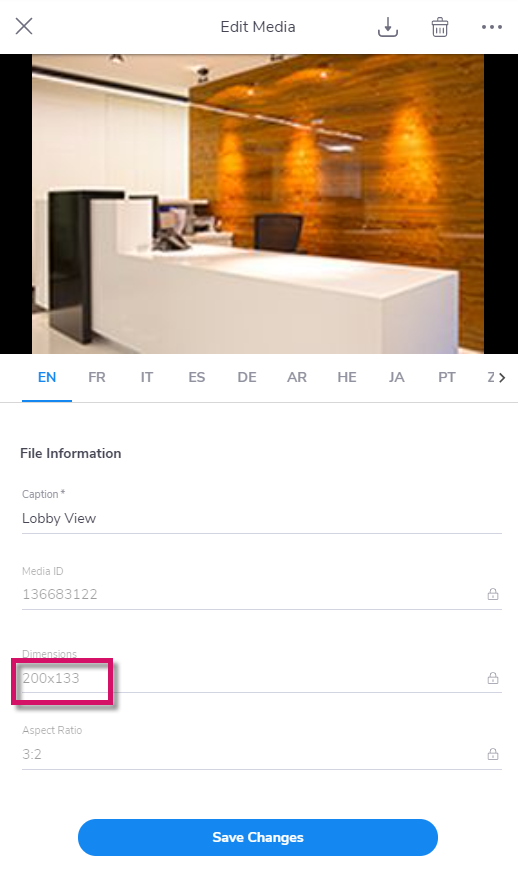The image size is (518, 870).
Task: Open the JA language tab
Action: point(397,377)
